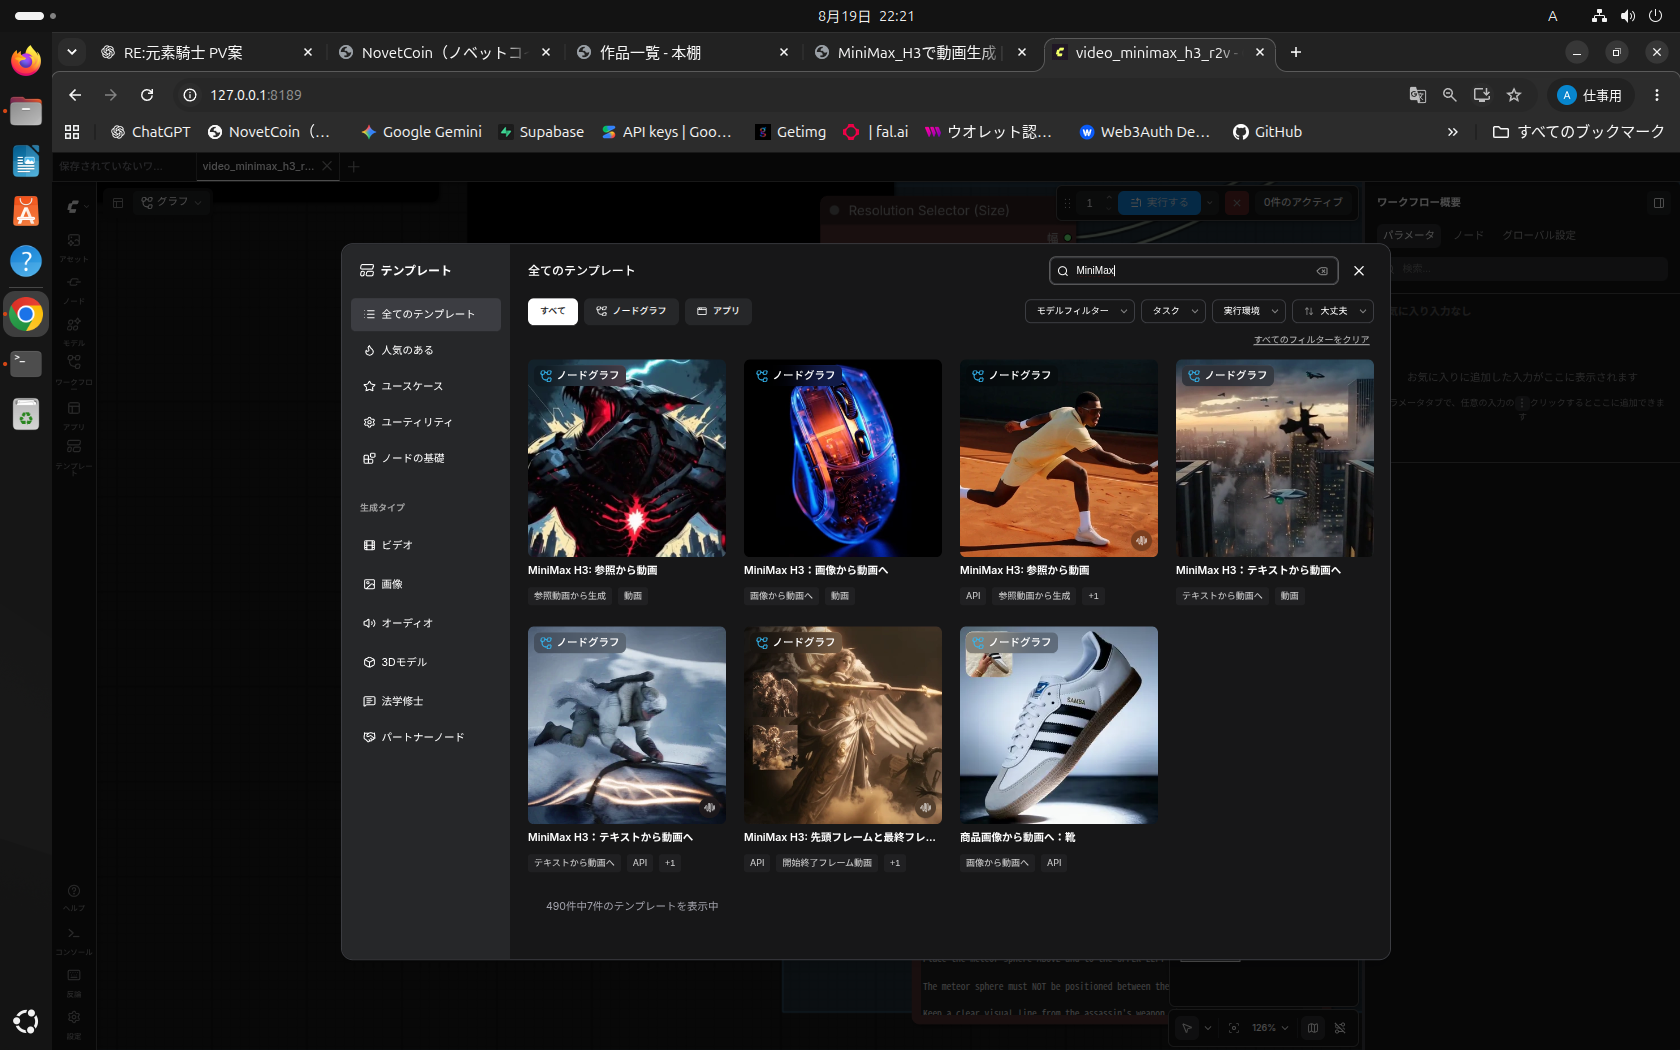This screenshot has width=1680, height=1050.
Task: Open the city skyline template thumbnail
Action: coord(1275,458)
